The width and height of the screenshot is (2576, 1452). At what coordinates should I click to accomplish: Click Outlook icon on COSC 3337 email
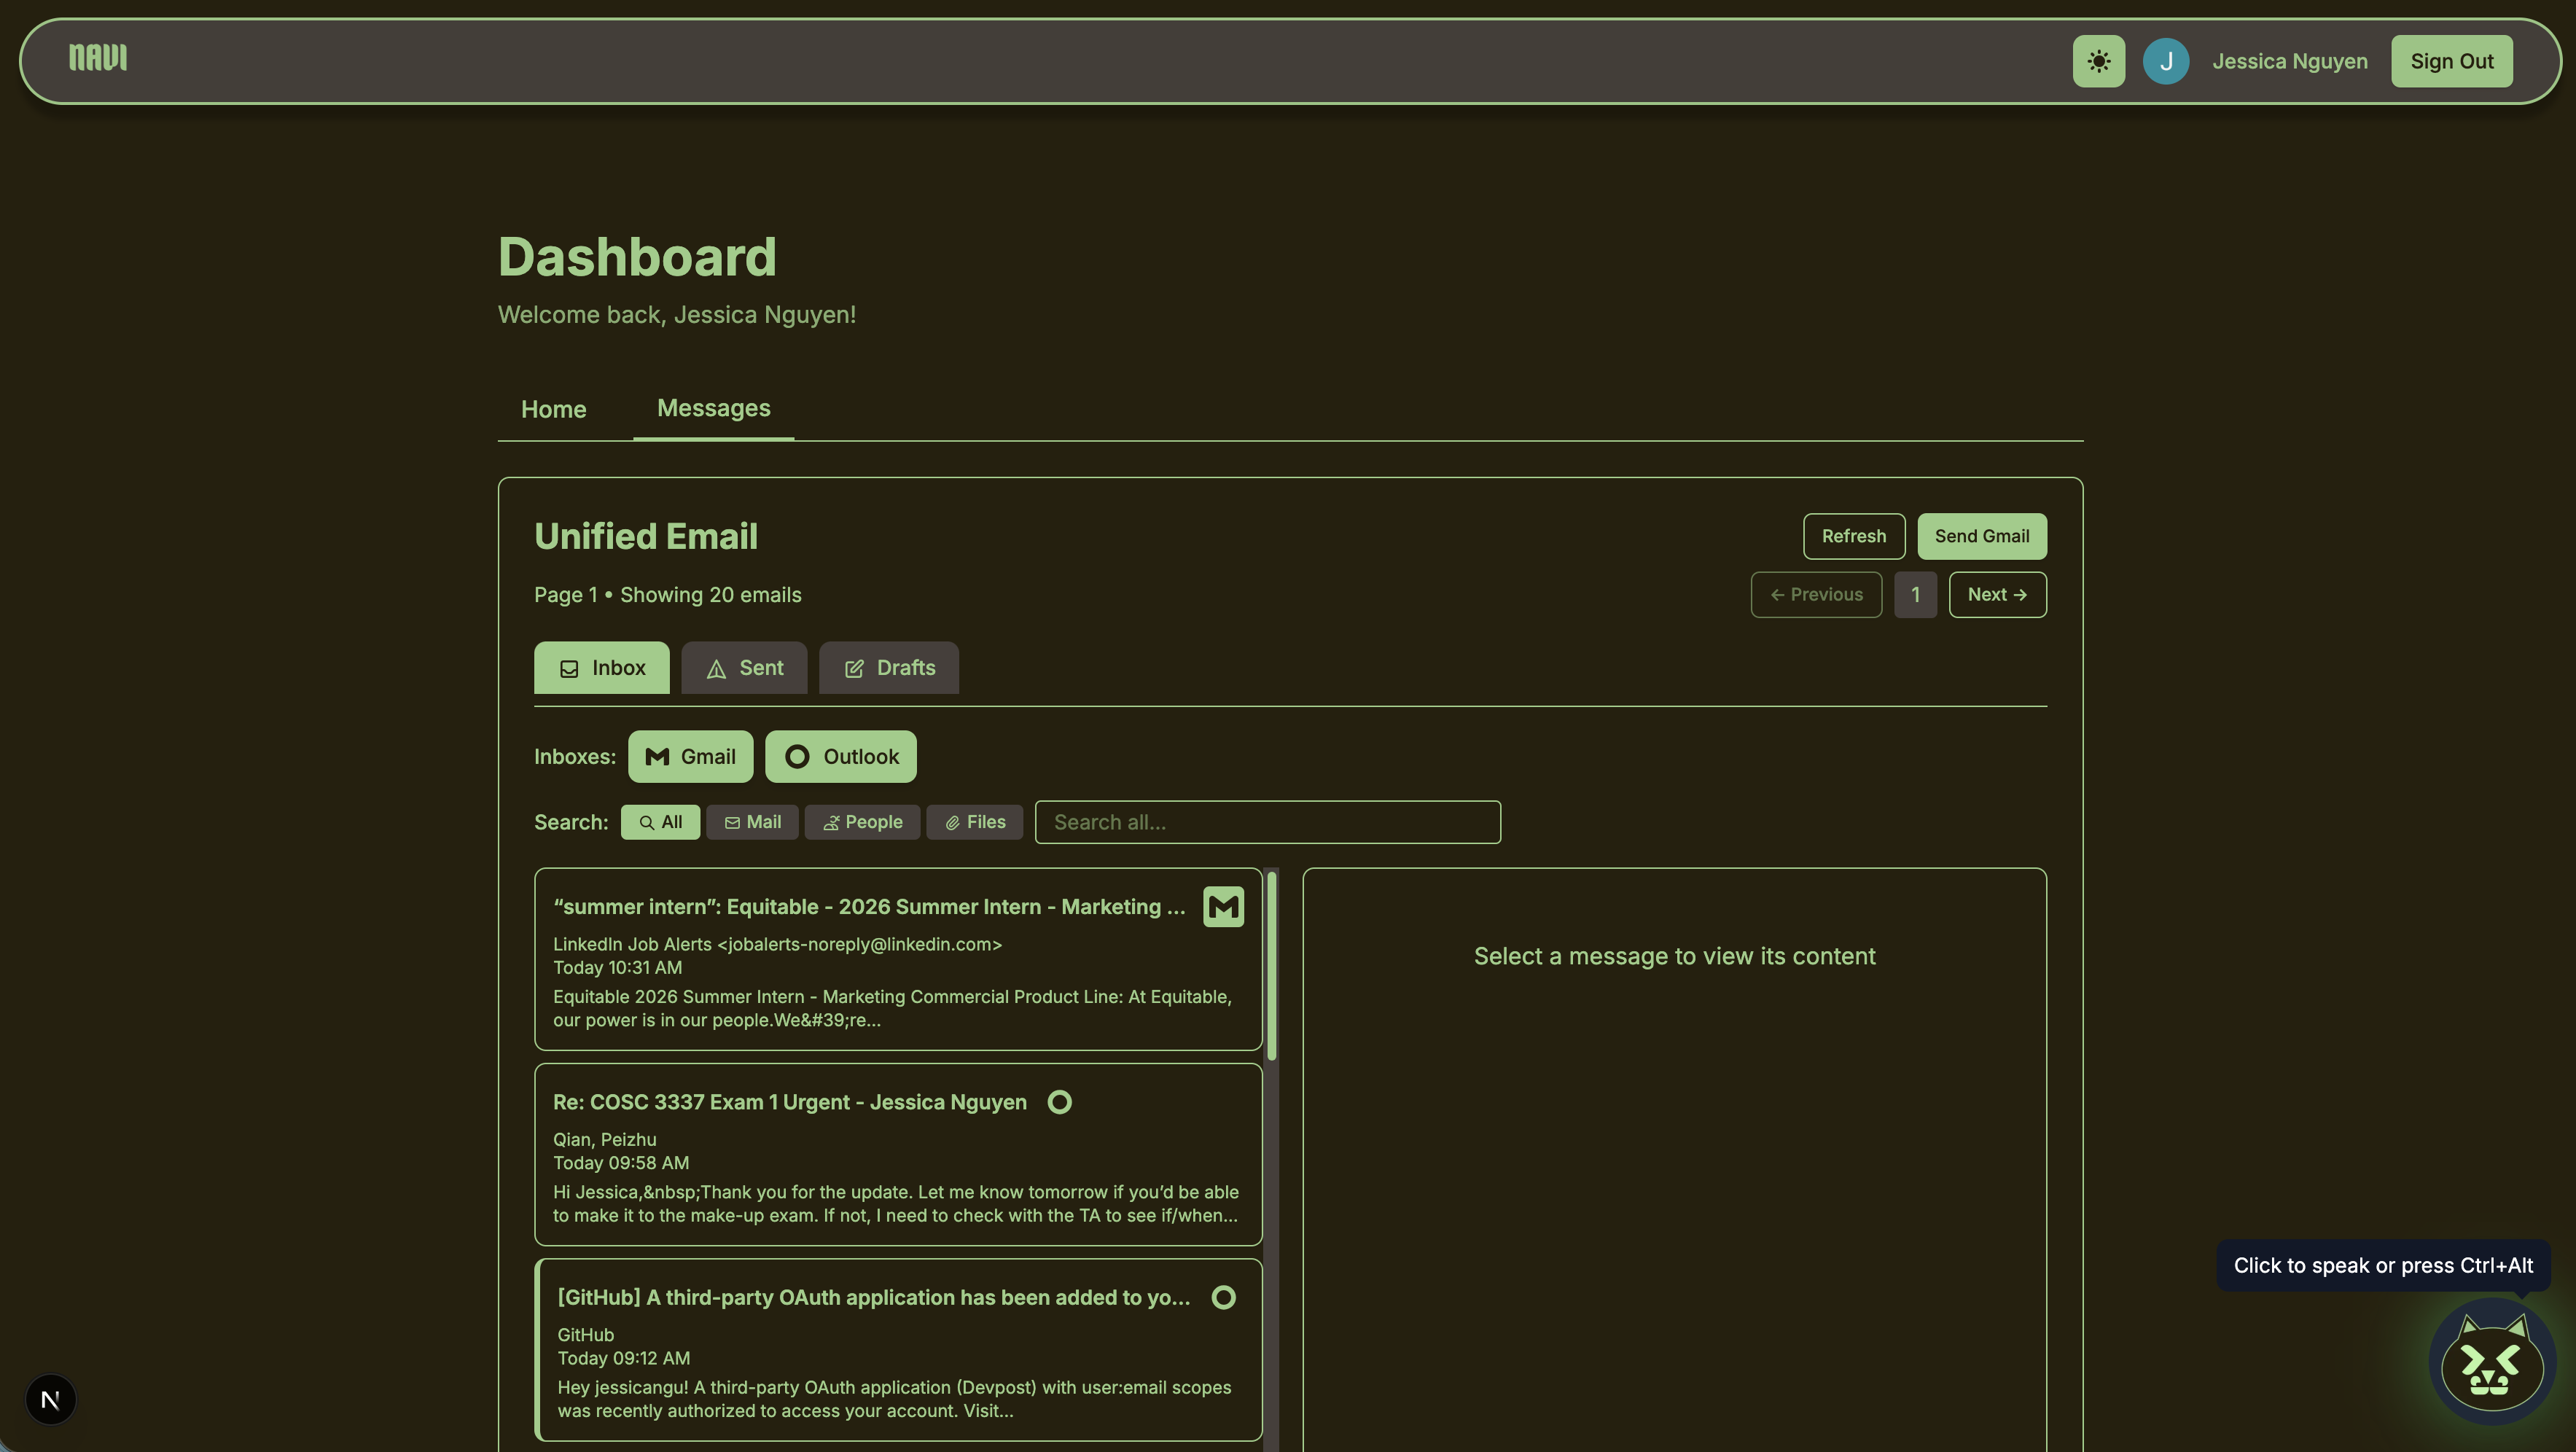[1059, 1102]
